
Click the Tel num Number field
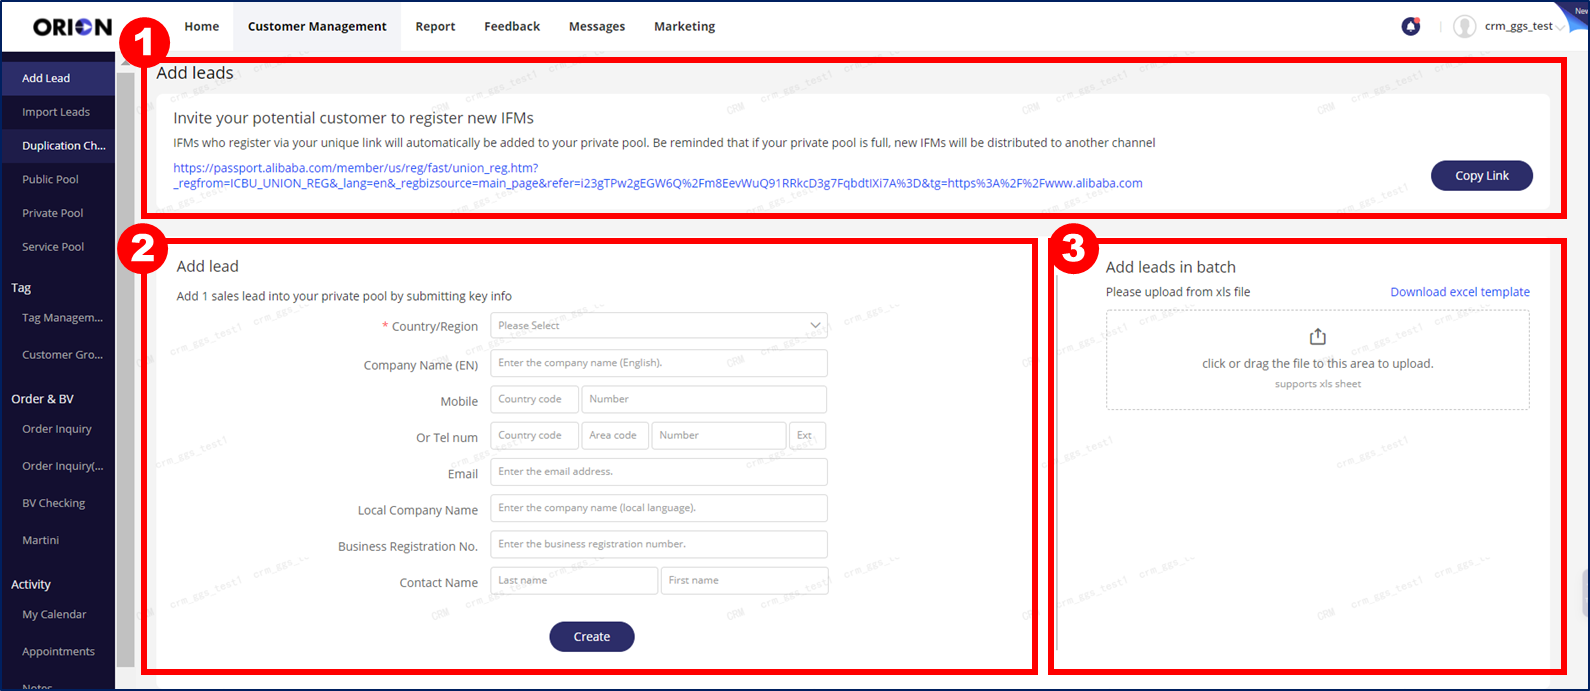[718, 435]
